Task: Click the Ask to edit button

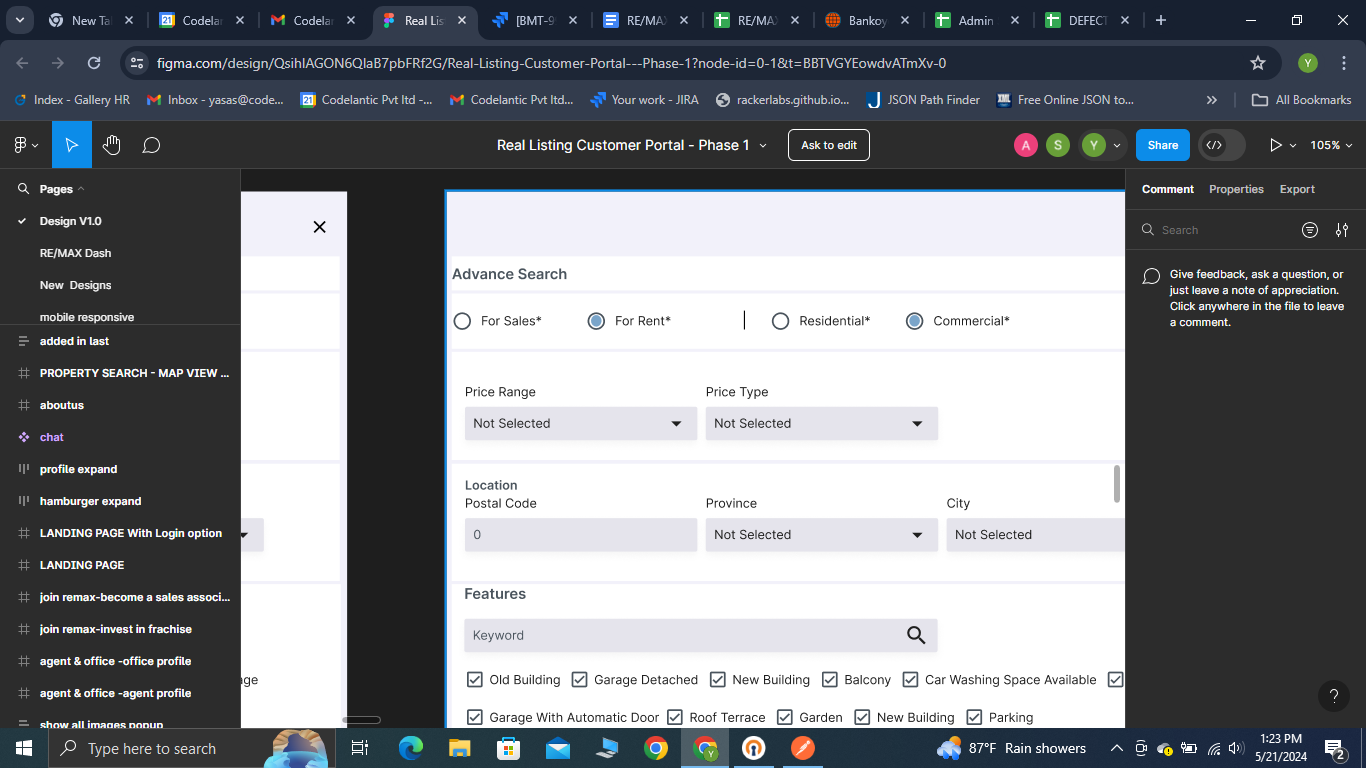Action: coord(829,145)
